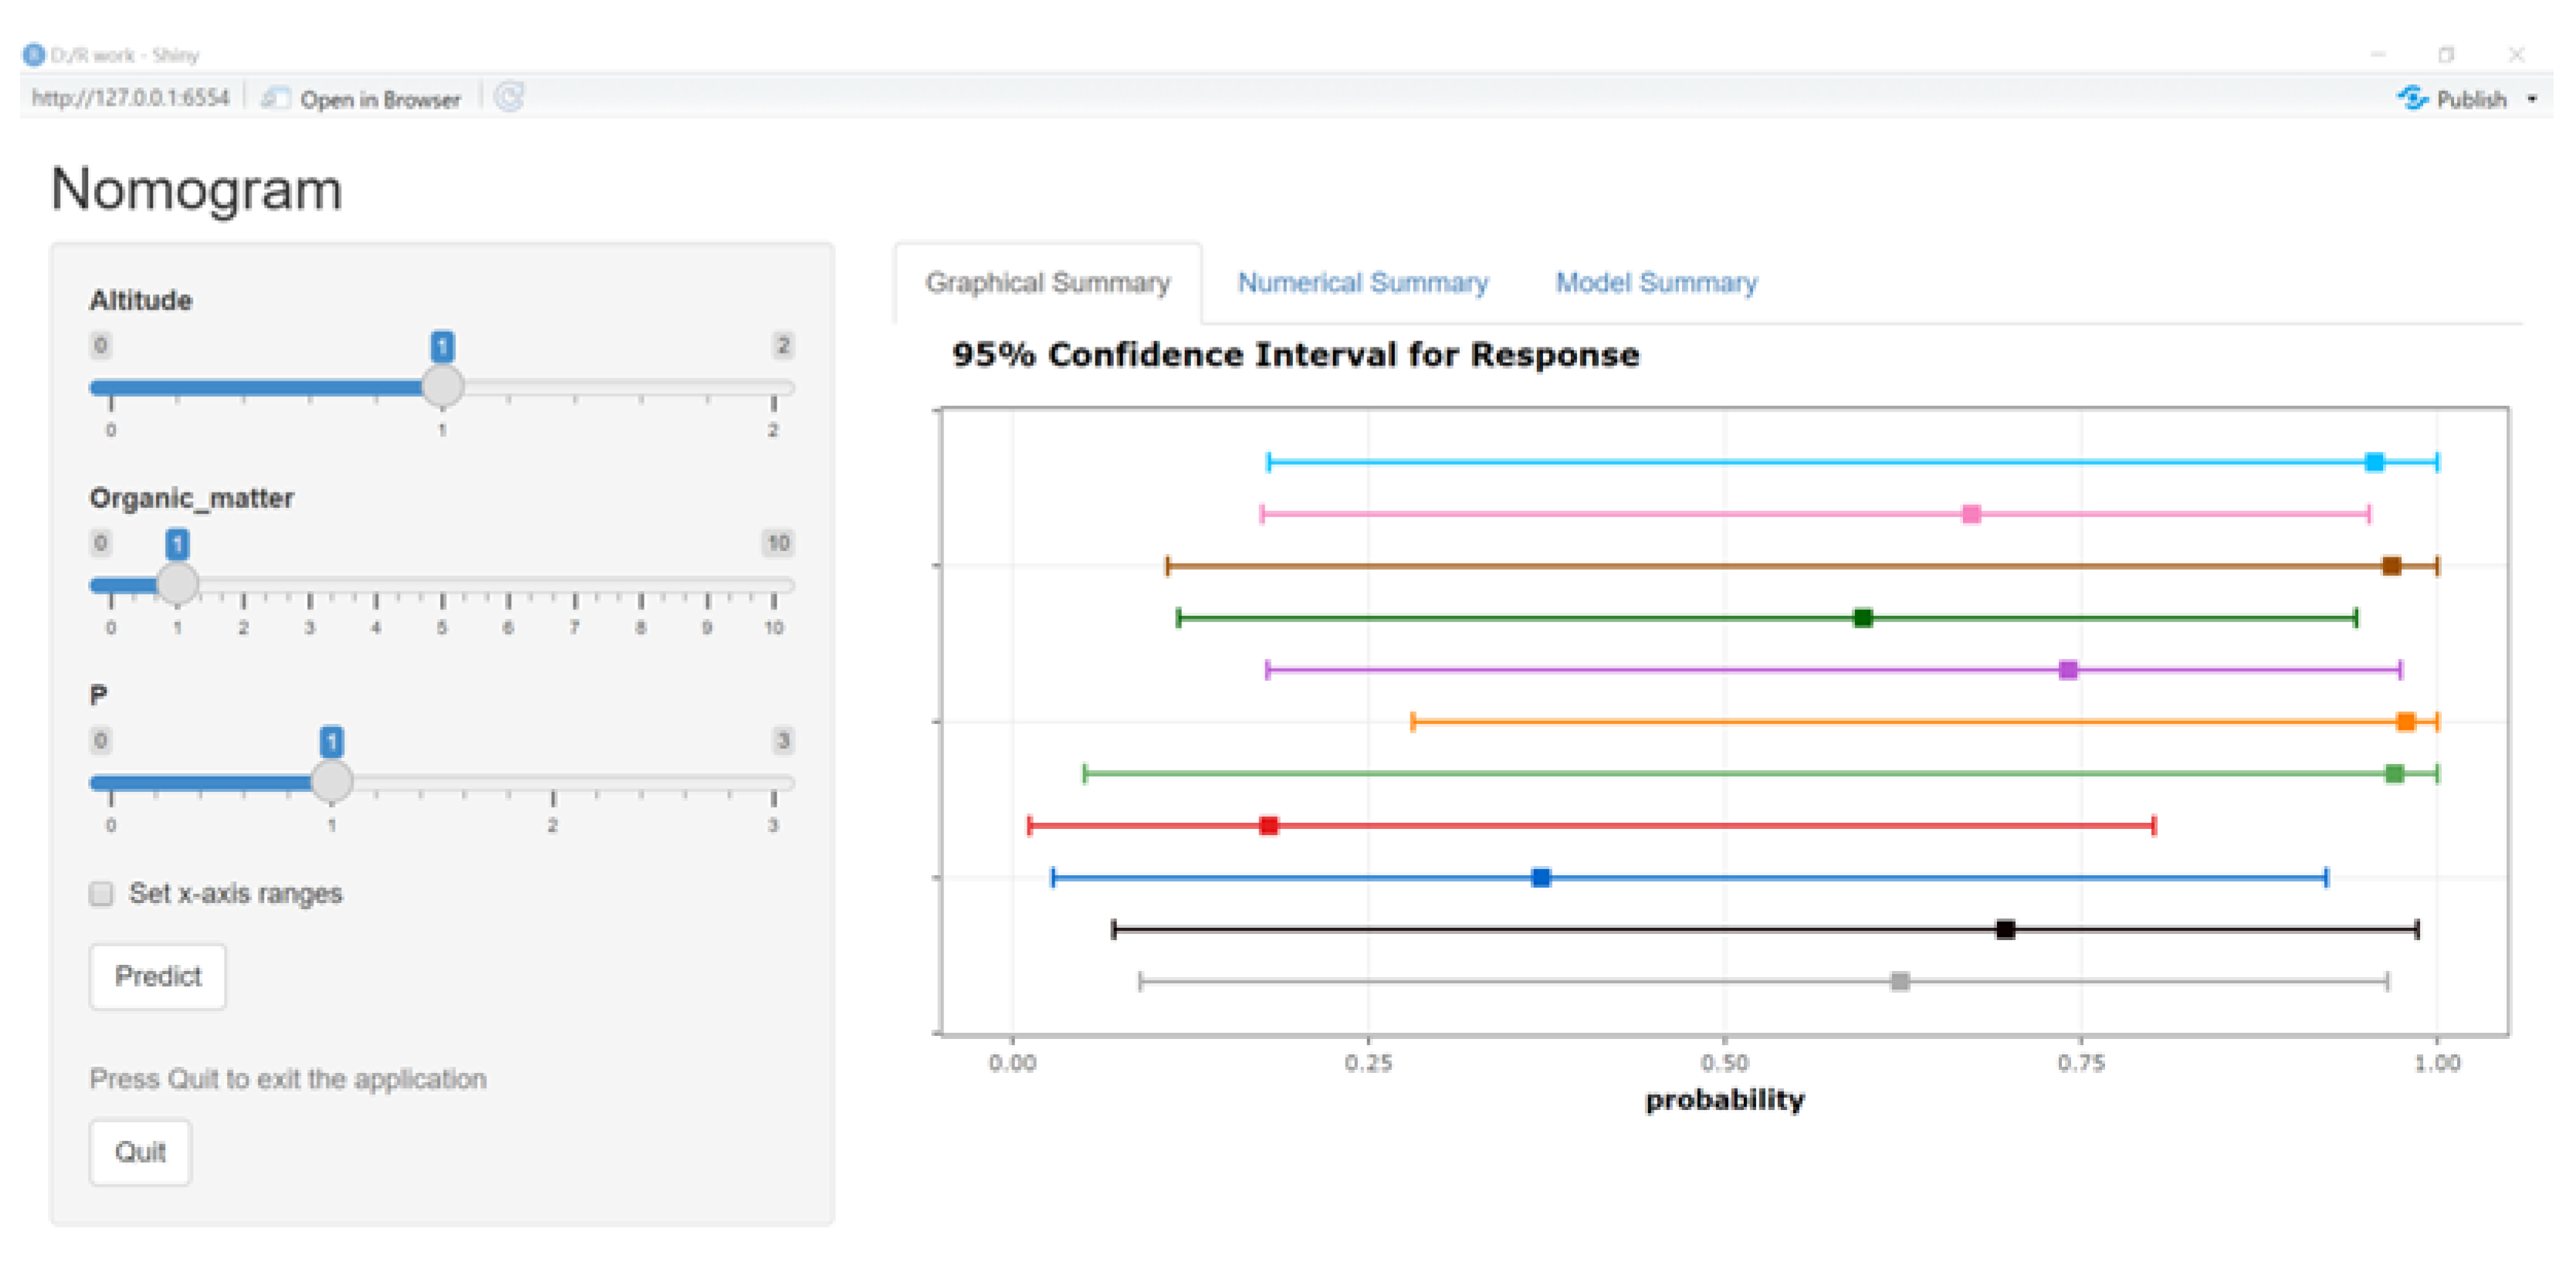Click the address bar URL field
This screenshot has height=1262, width=2576.
130,98
